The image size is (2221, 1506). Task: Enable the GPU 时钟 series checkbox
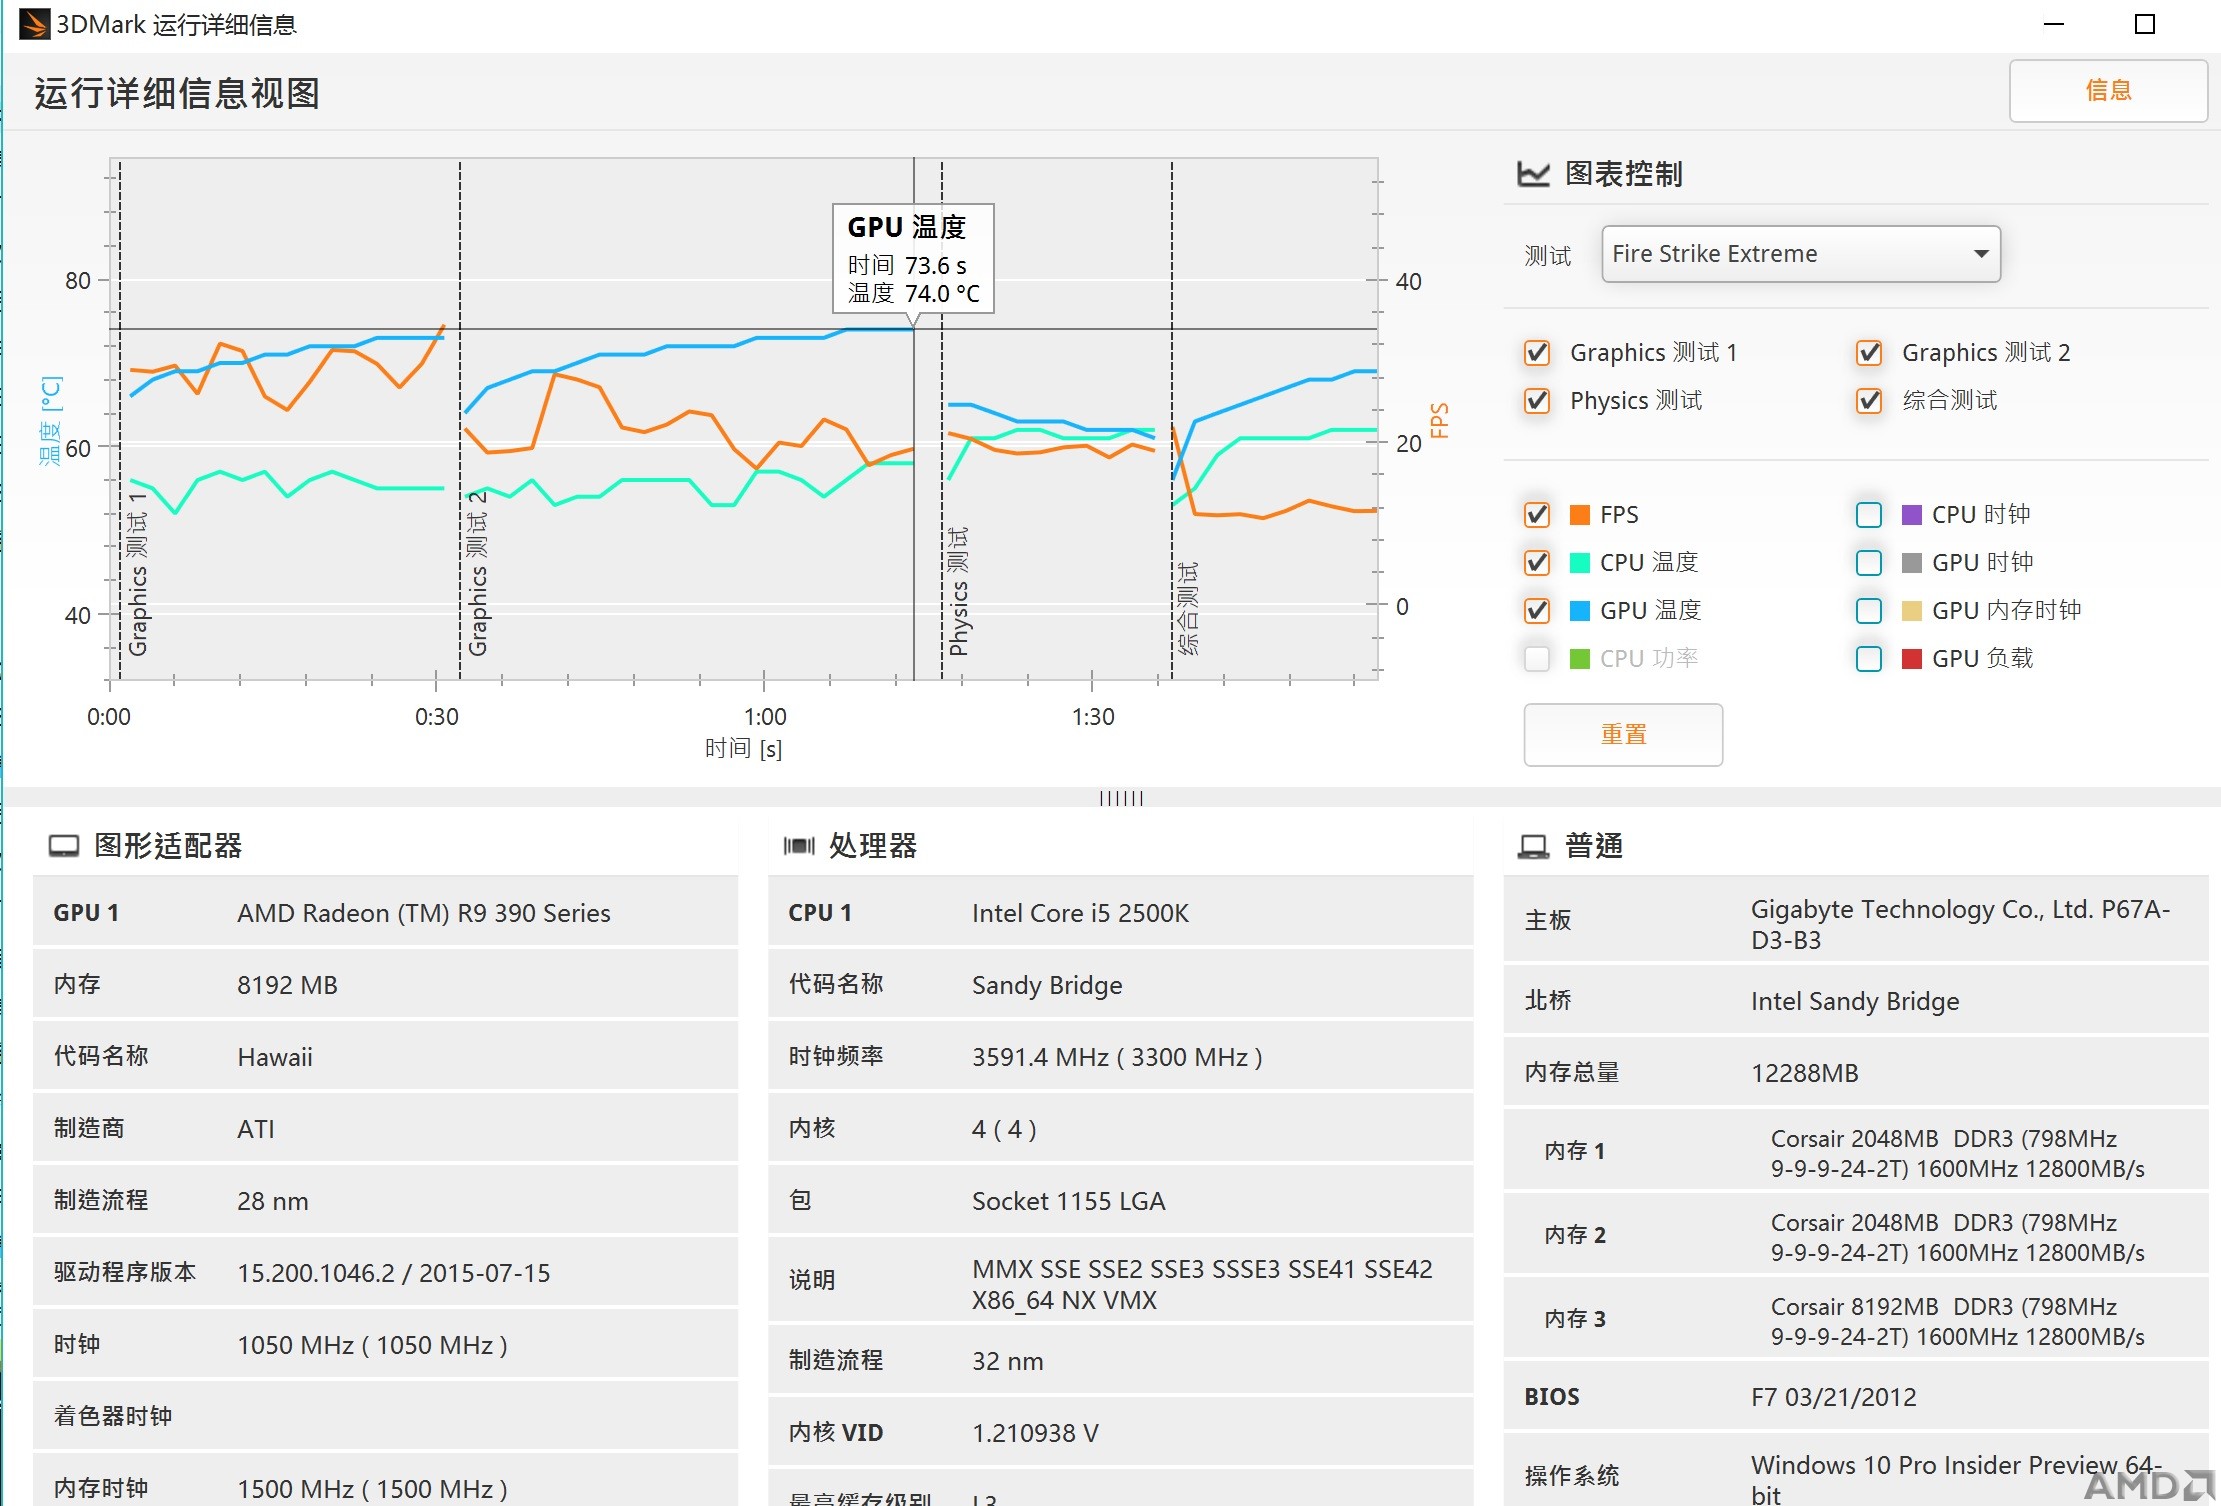[x=1869, y=563]
